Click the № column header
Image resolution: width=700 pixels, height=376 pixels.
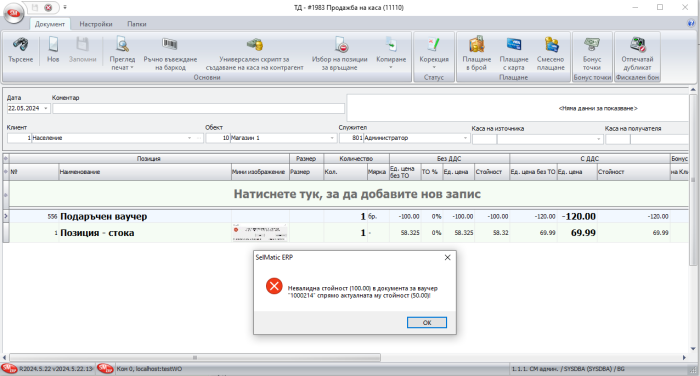pos(34,172)
